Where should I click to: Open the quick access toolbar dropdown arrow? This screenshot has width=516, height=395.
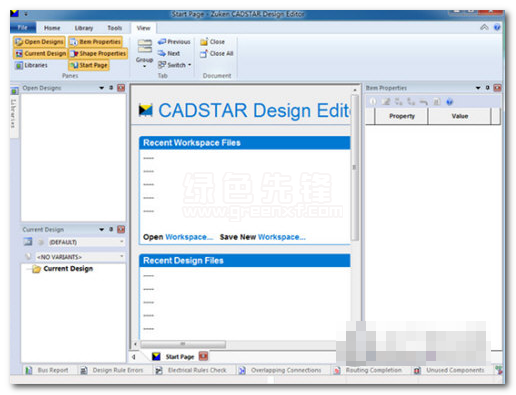pos(26,14)
